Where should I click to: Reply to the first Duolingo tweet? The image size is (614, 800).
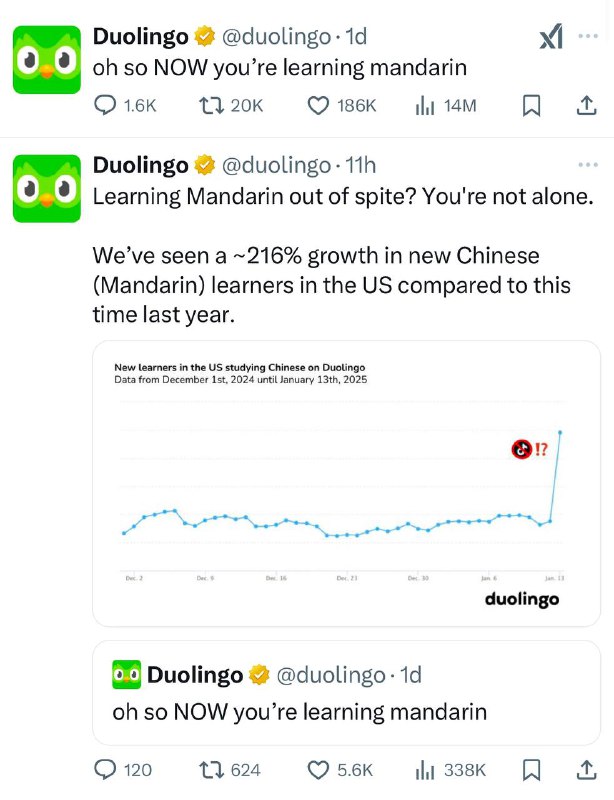coord(105,105)
